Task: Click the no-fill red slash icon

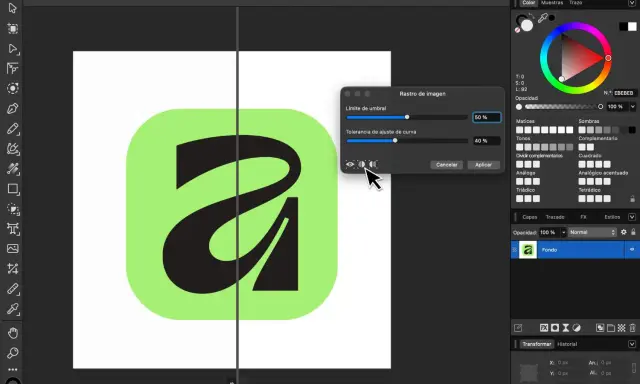Action: 517,30
